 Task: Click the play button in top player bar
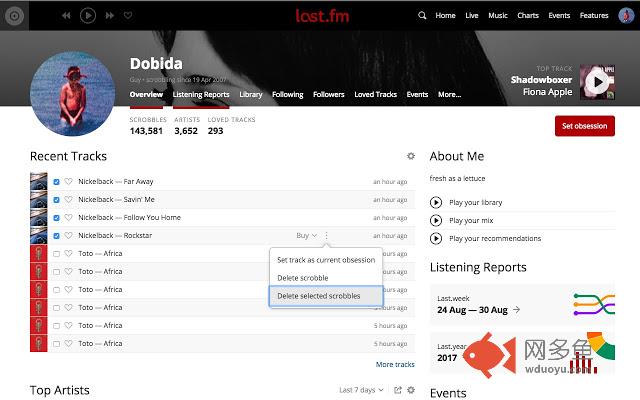pos(88,16)
